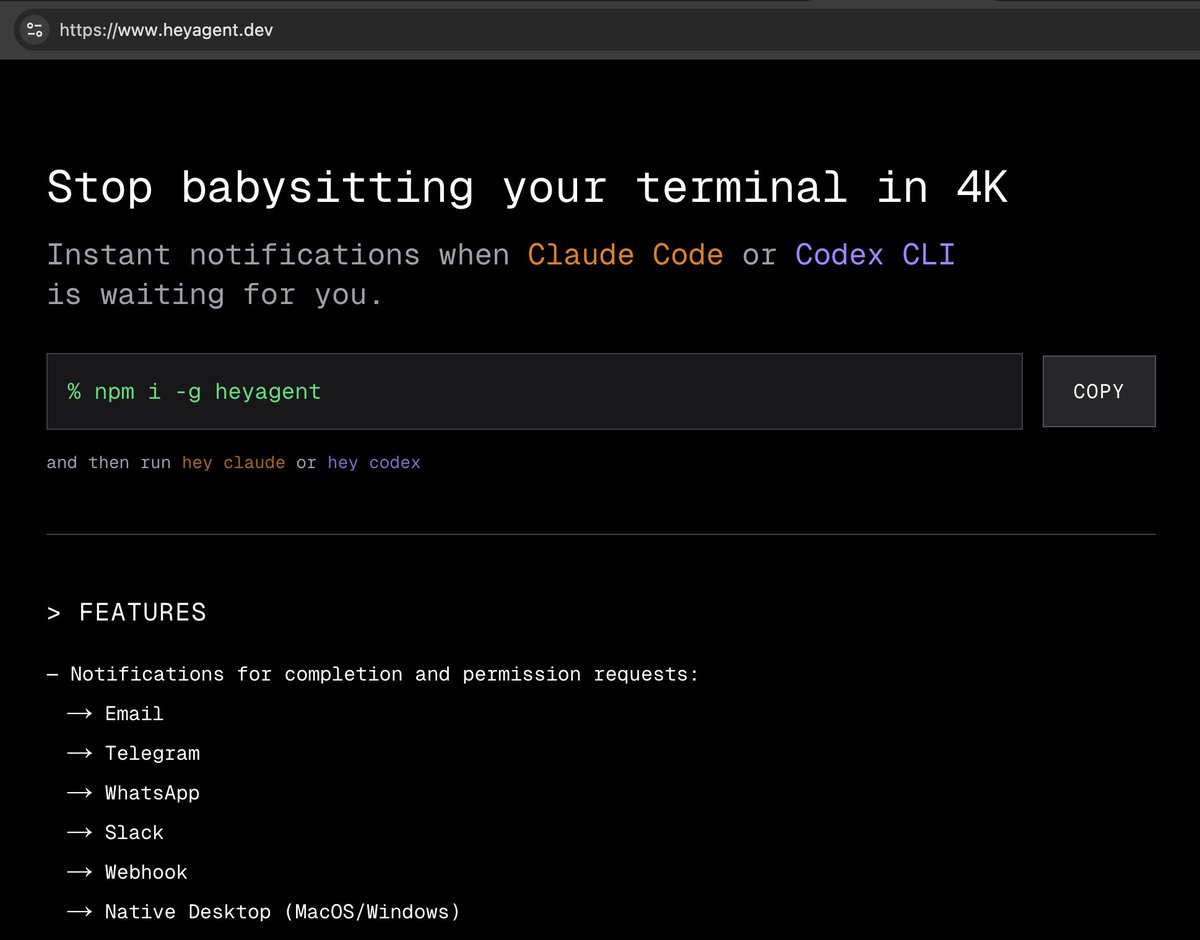Click the orange "Claude Code" text
The height and width of the screenshot is (940, 1200).
tap(625, 255)
